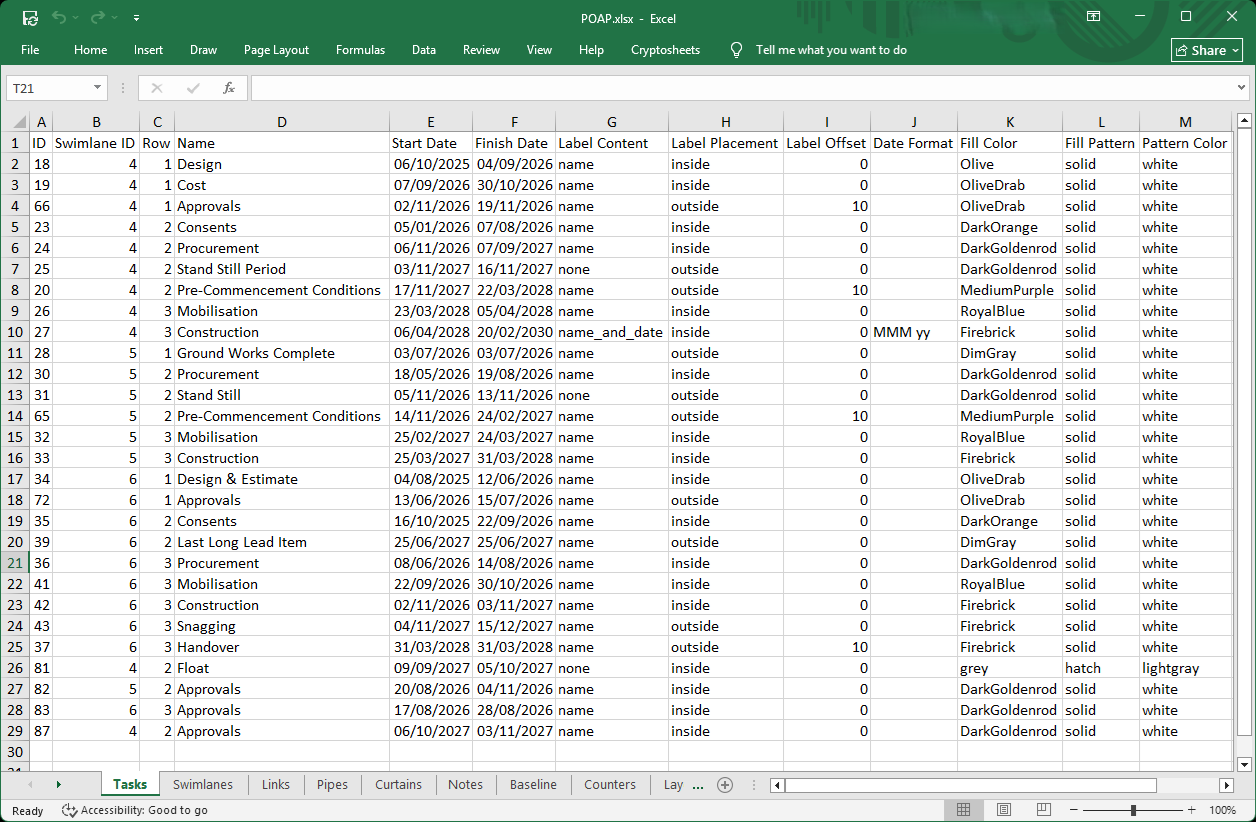This screenshot has height=822, width=1256.
Task: Select the Review ribbon tab
Action: click(x=481, y=50)
